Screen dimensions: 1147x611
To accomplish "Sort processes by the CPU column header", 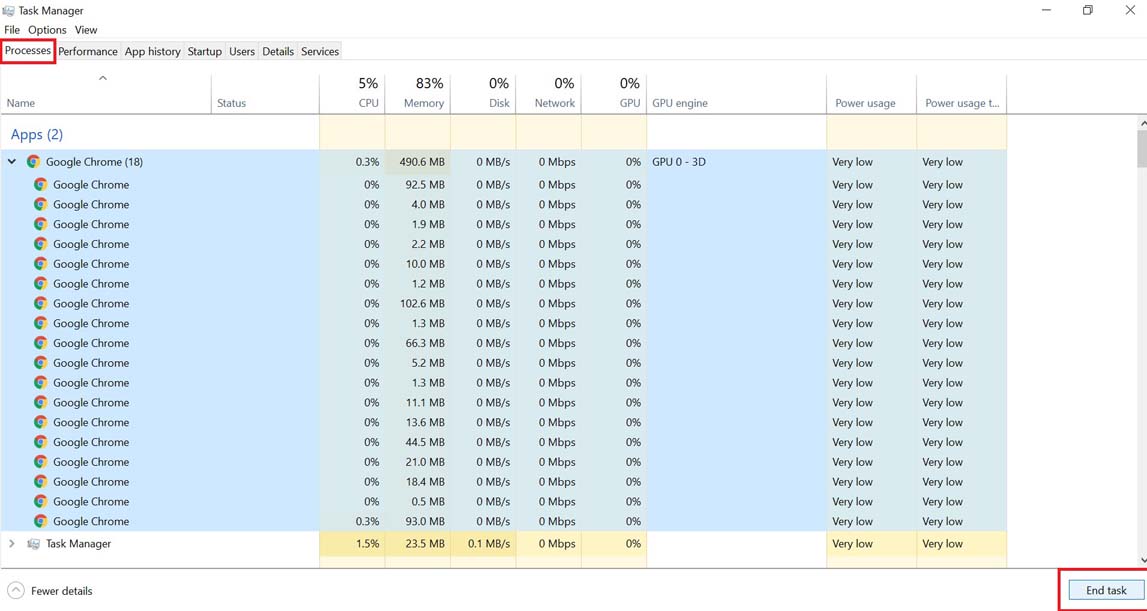I will [x=352, y=94].
